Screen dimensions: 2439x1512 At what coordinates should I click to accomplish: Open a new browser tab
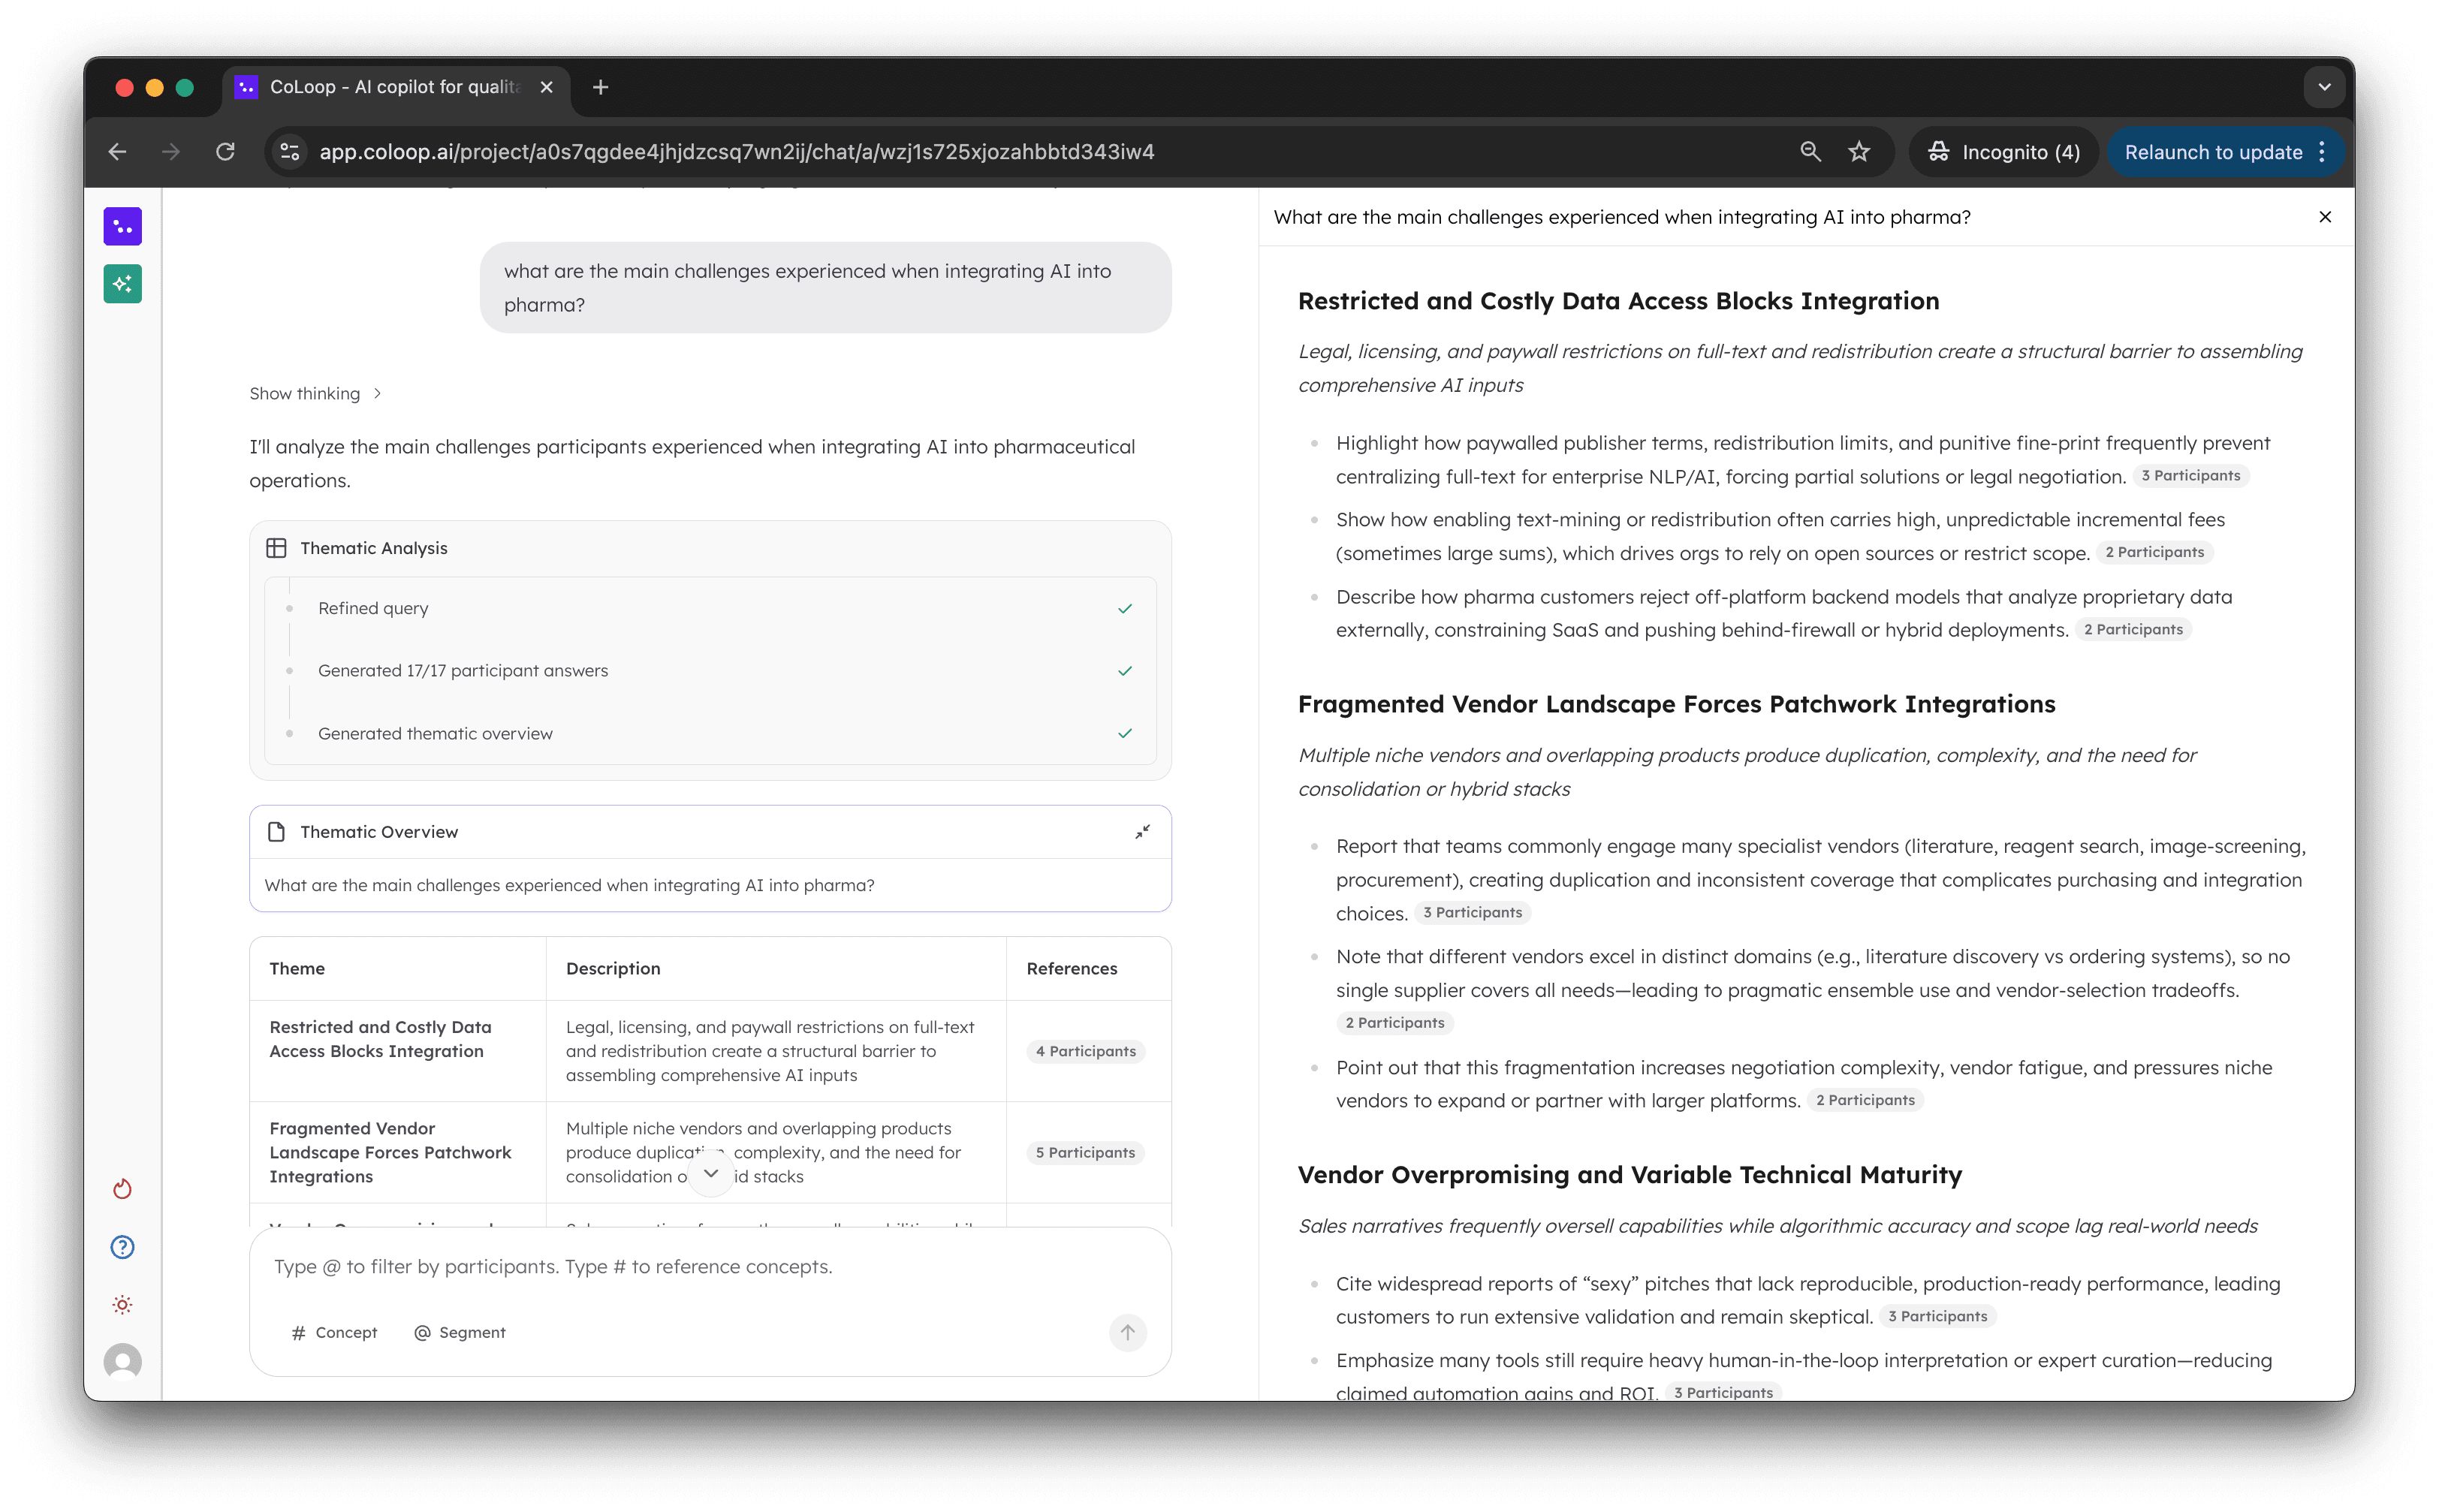(600, 87)
